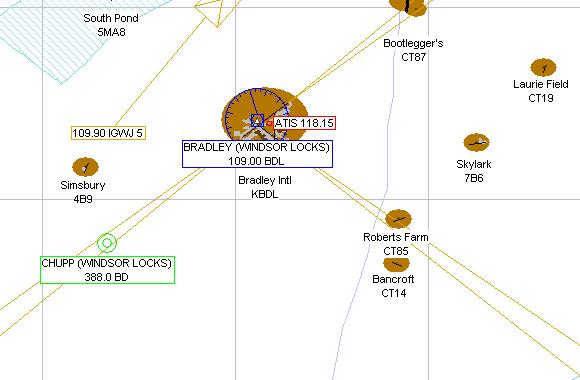Click the Laurie Field CT19 airport icon
The image size is (580, 380).
pyautogui.click(x=543, y=68)
